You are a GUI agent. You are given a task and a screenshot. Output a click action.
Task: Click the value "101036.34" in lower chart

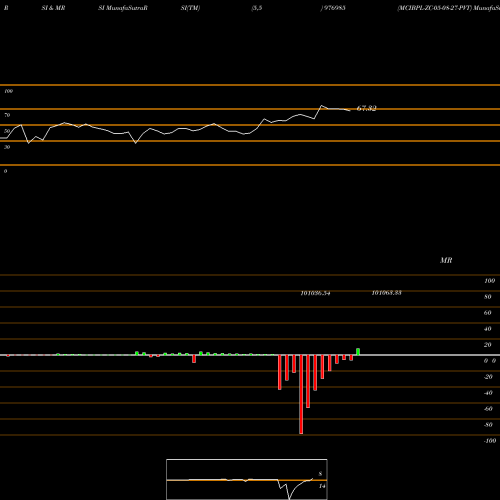(315, 293)
